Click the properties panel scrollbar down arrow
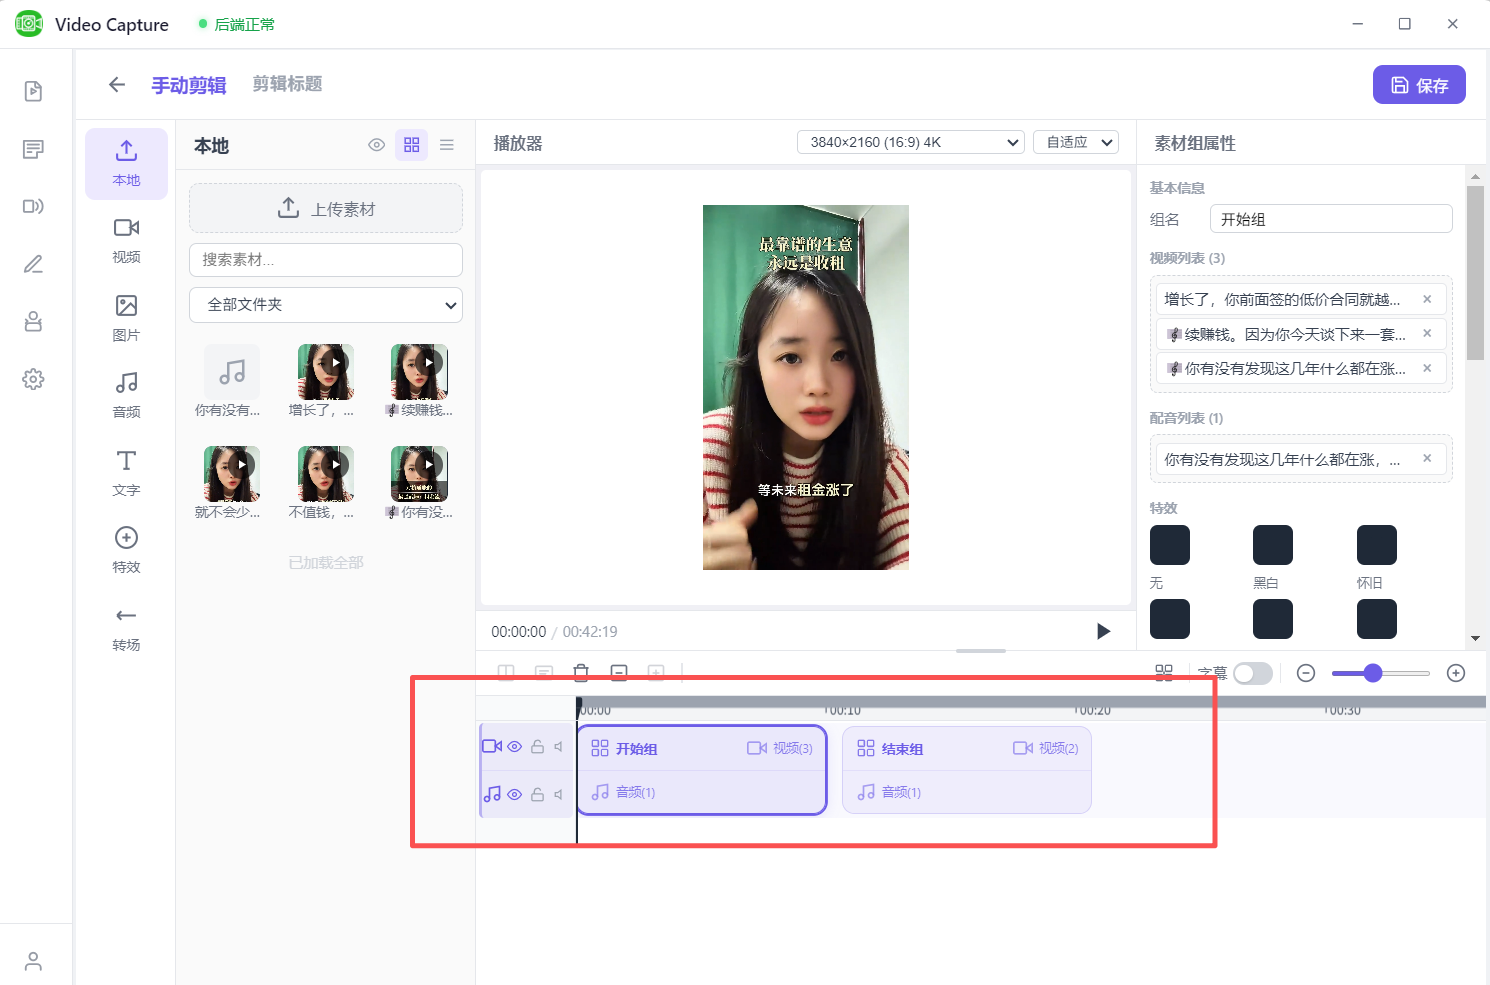 pyautogui.click(x=1475, y=638)
